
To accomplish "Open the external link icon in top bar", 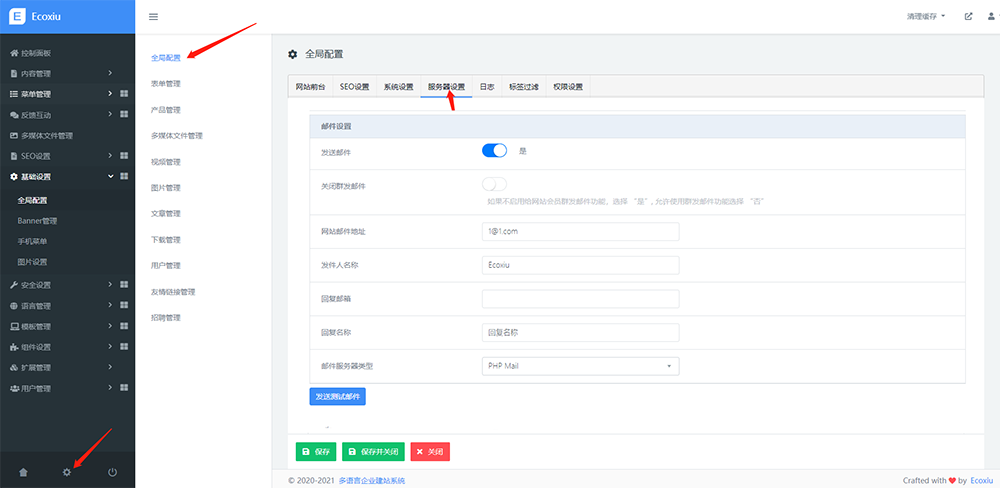I will coord(968,17).
